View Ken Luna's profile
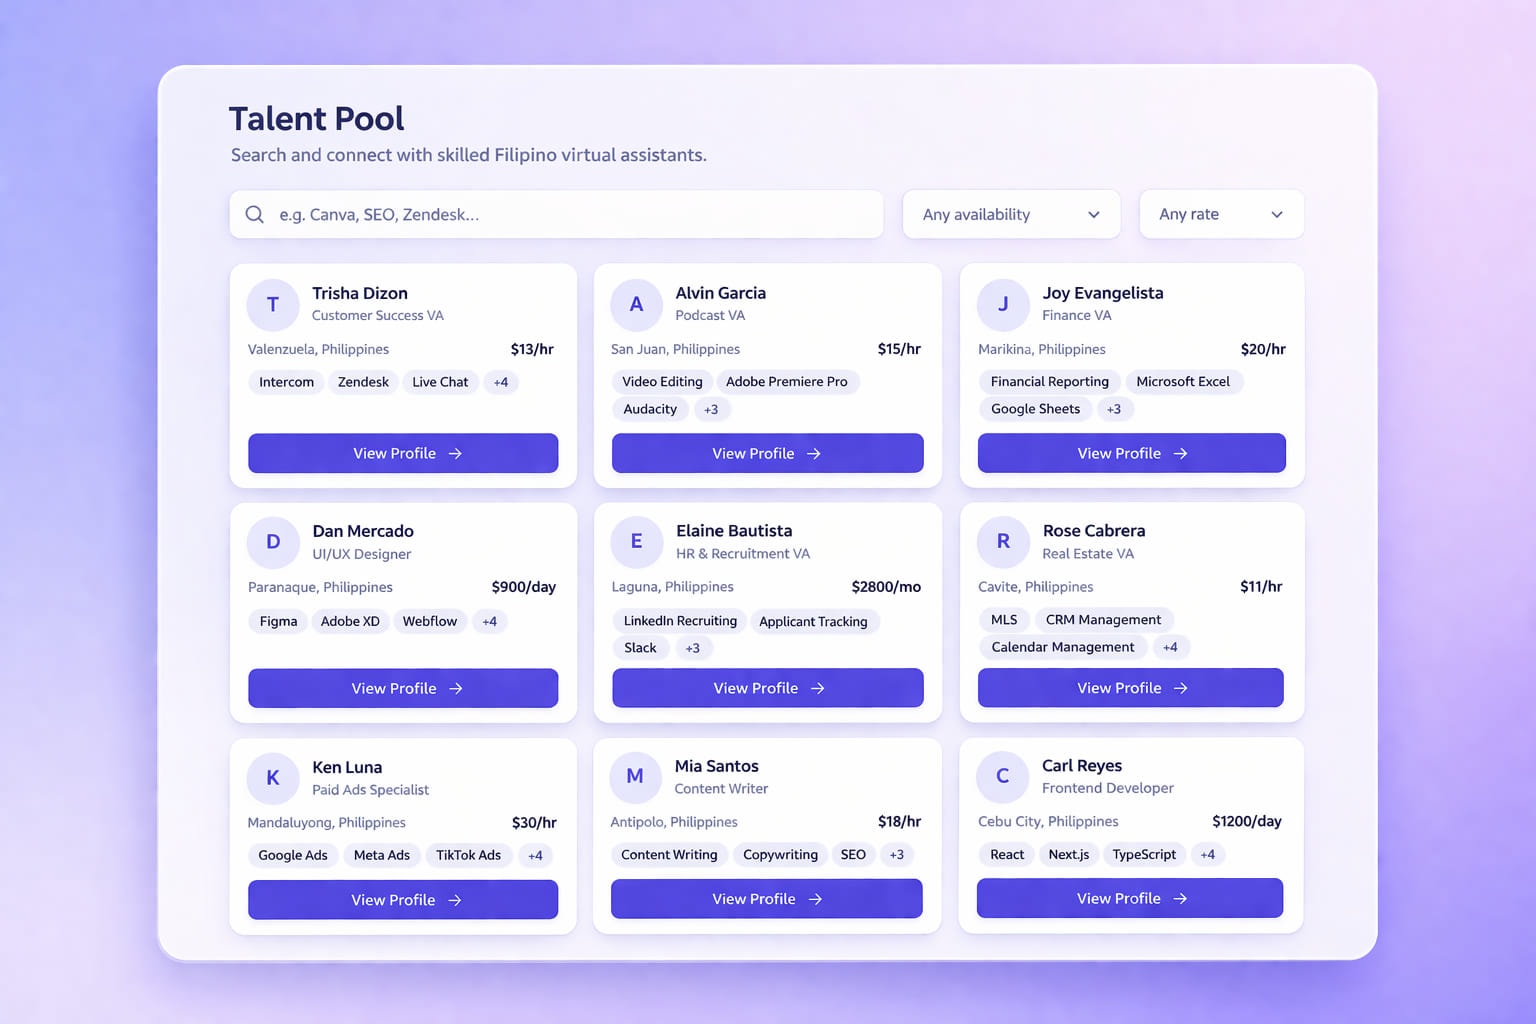 (x=402, y=899)
